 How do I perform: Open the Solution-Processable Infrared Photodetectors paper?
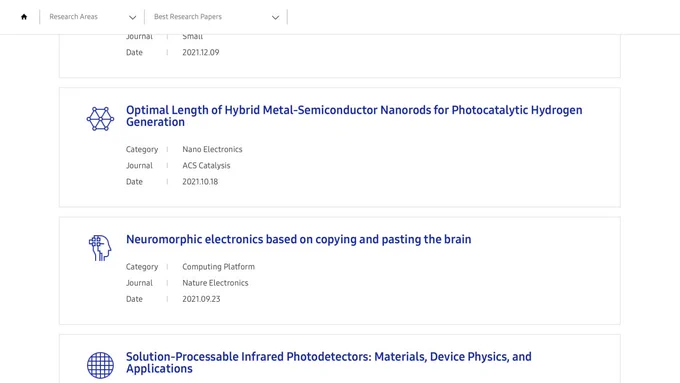[328, 363]
